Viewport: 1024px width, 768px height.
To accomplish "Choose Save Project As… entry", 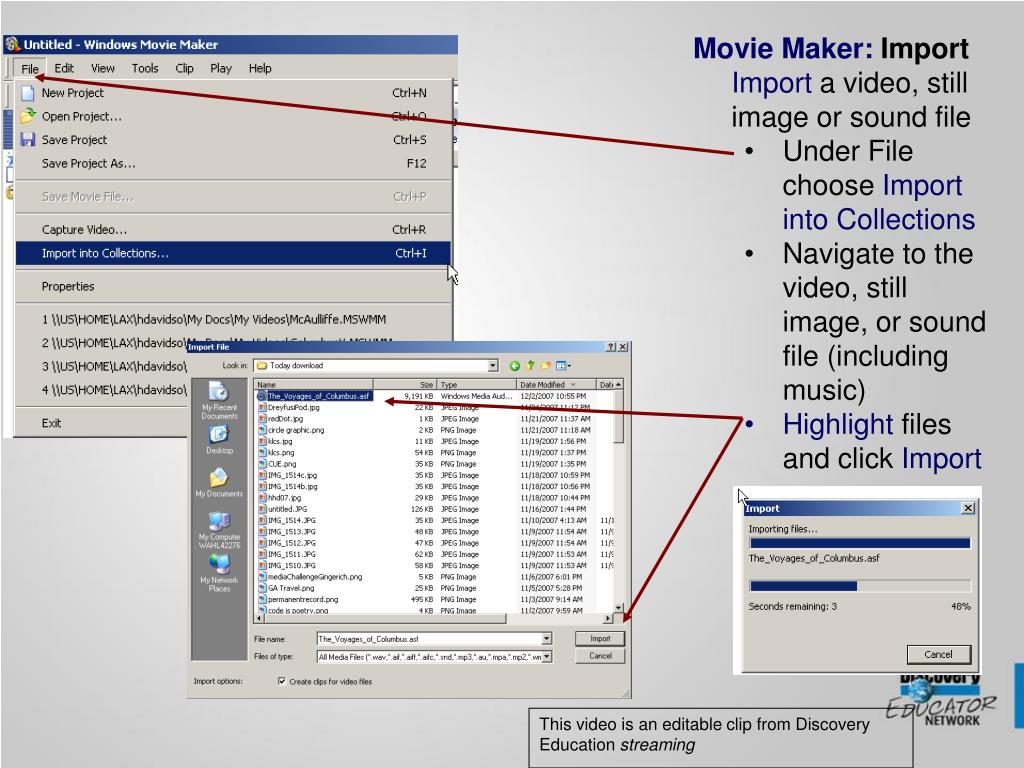I will pyautogui.click(x=233, y=163).
